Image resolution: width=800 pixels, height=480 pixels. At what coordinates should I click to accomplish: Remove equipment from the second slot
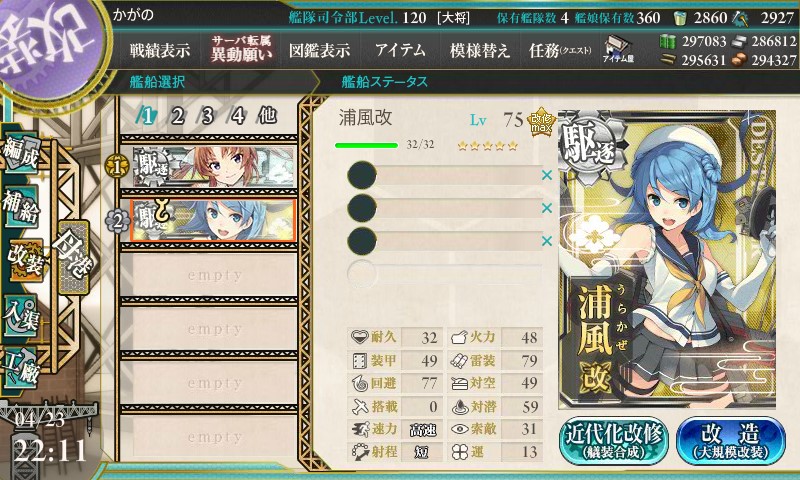(547, 208)
